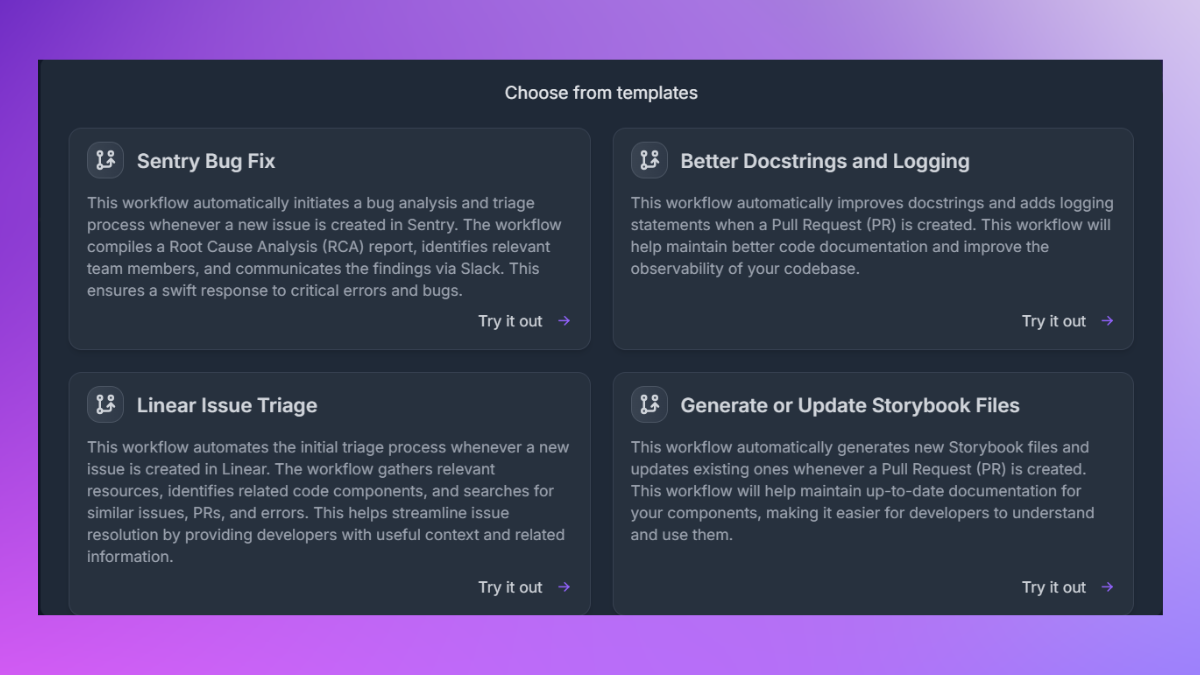Click the purple arrow in Better Docstrings card

coord(1107,321)
